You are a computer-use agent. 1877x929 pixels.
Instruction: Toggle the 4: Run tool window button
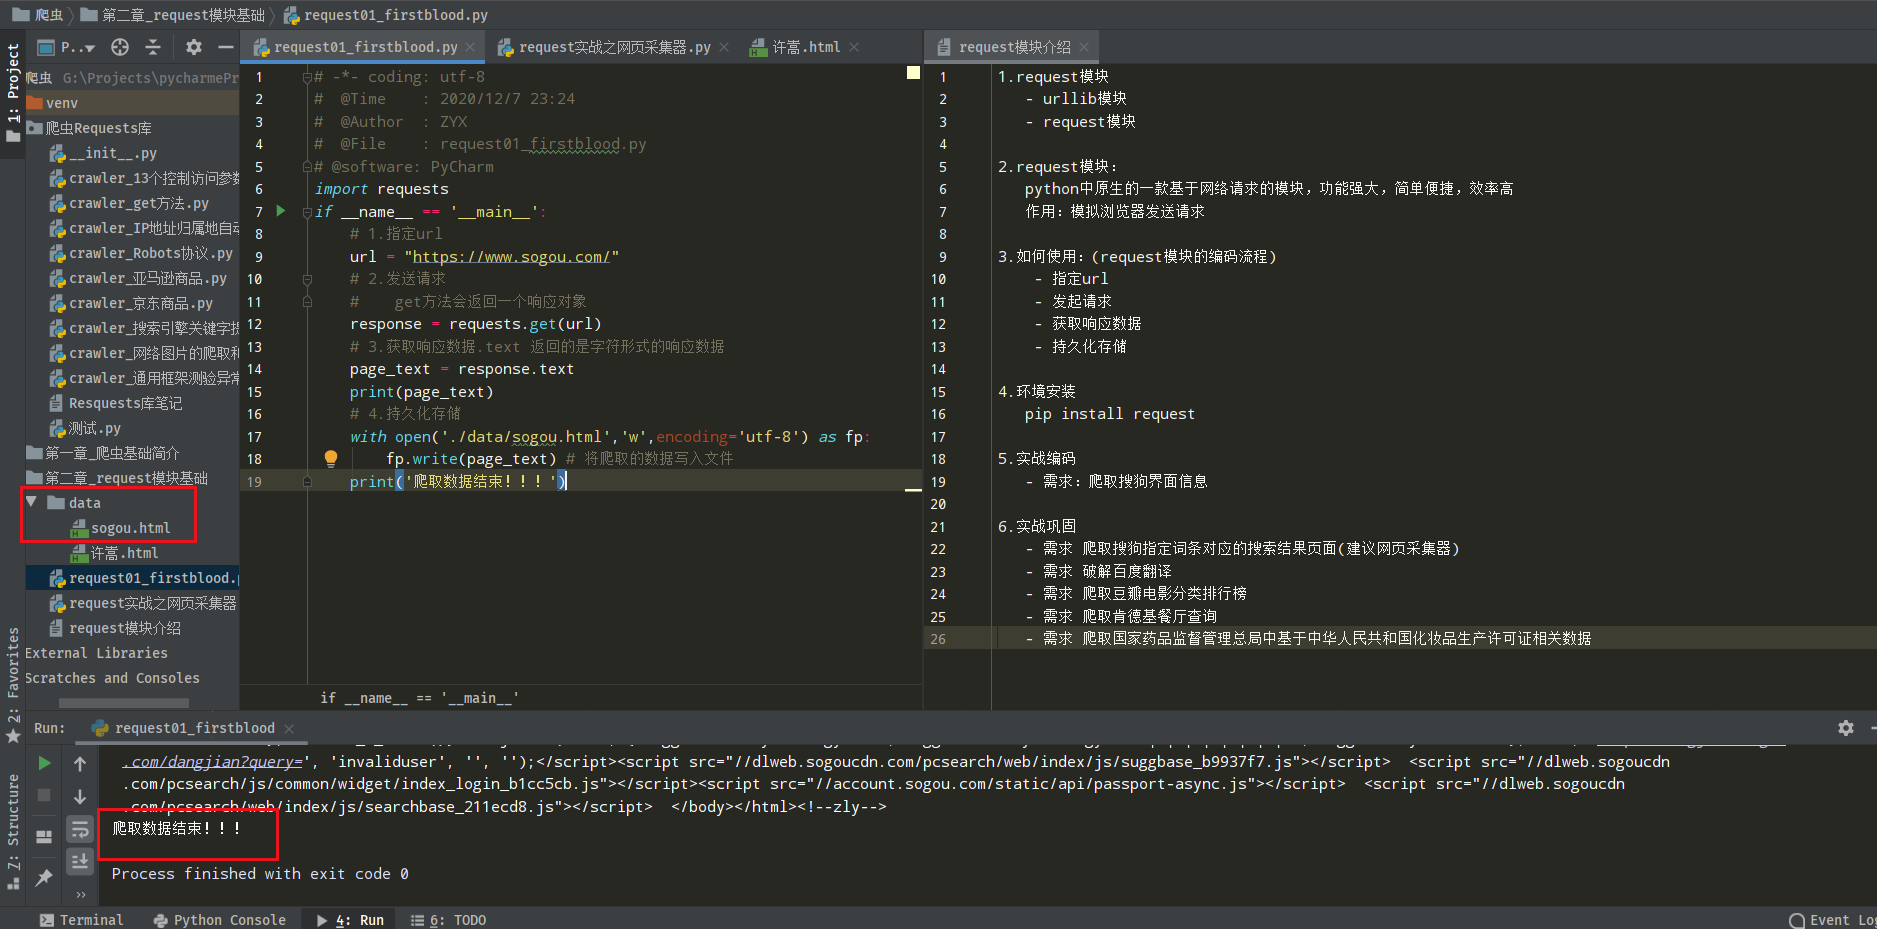pyautogui.click(x=350, y=920)
